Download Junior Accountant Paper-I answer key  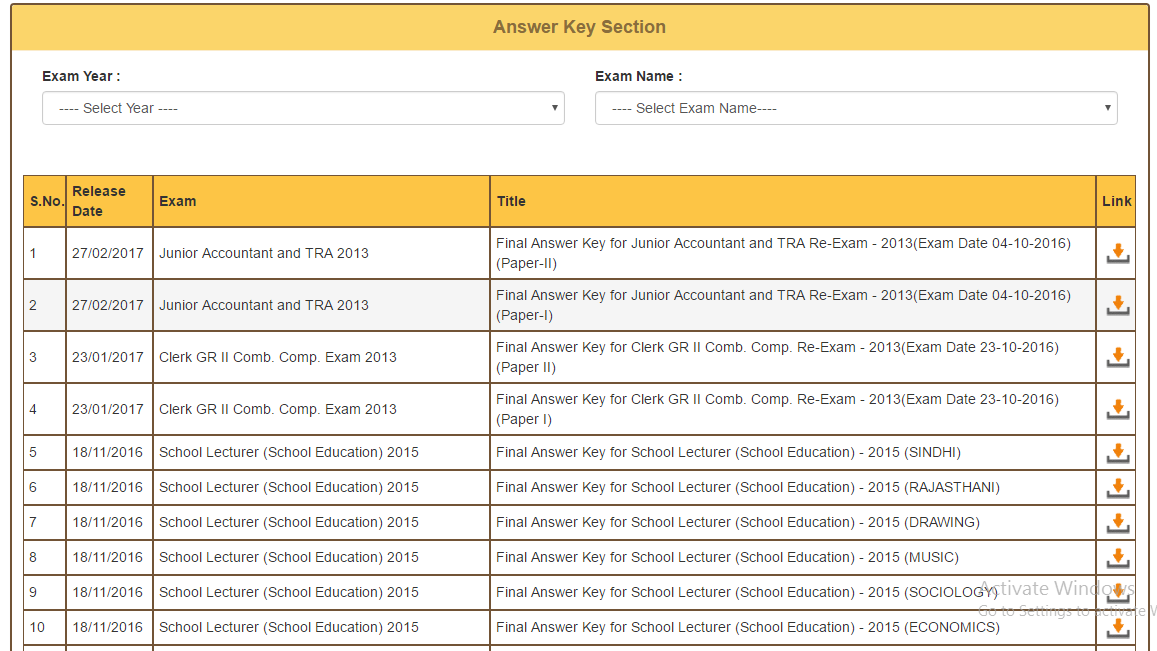click(x=1117, y=306)
